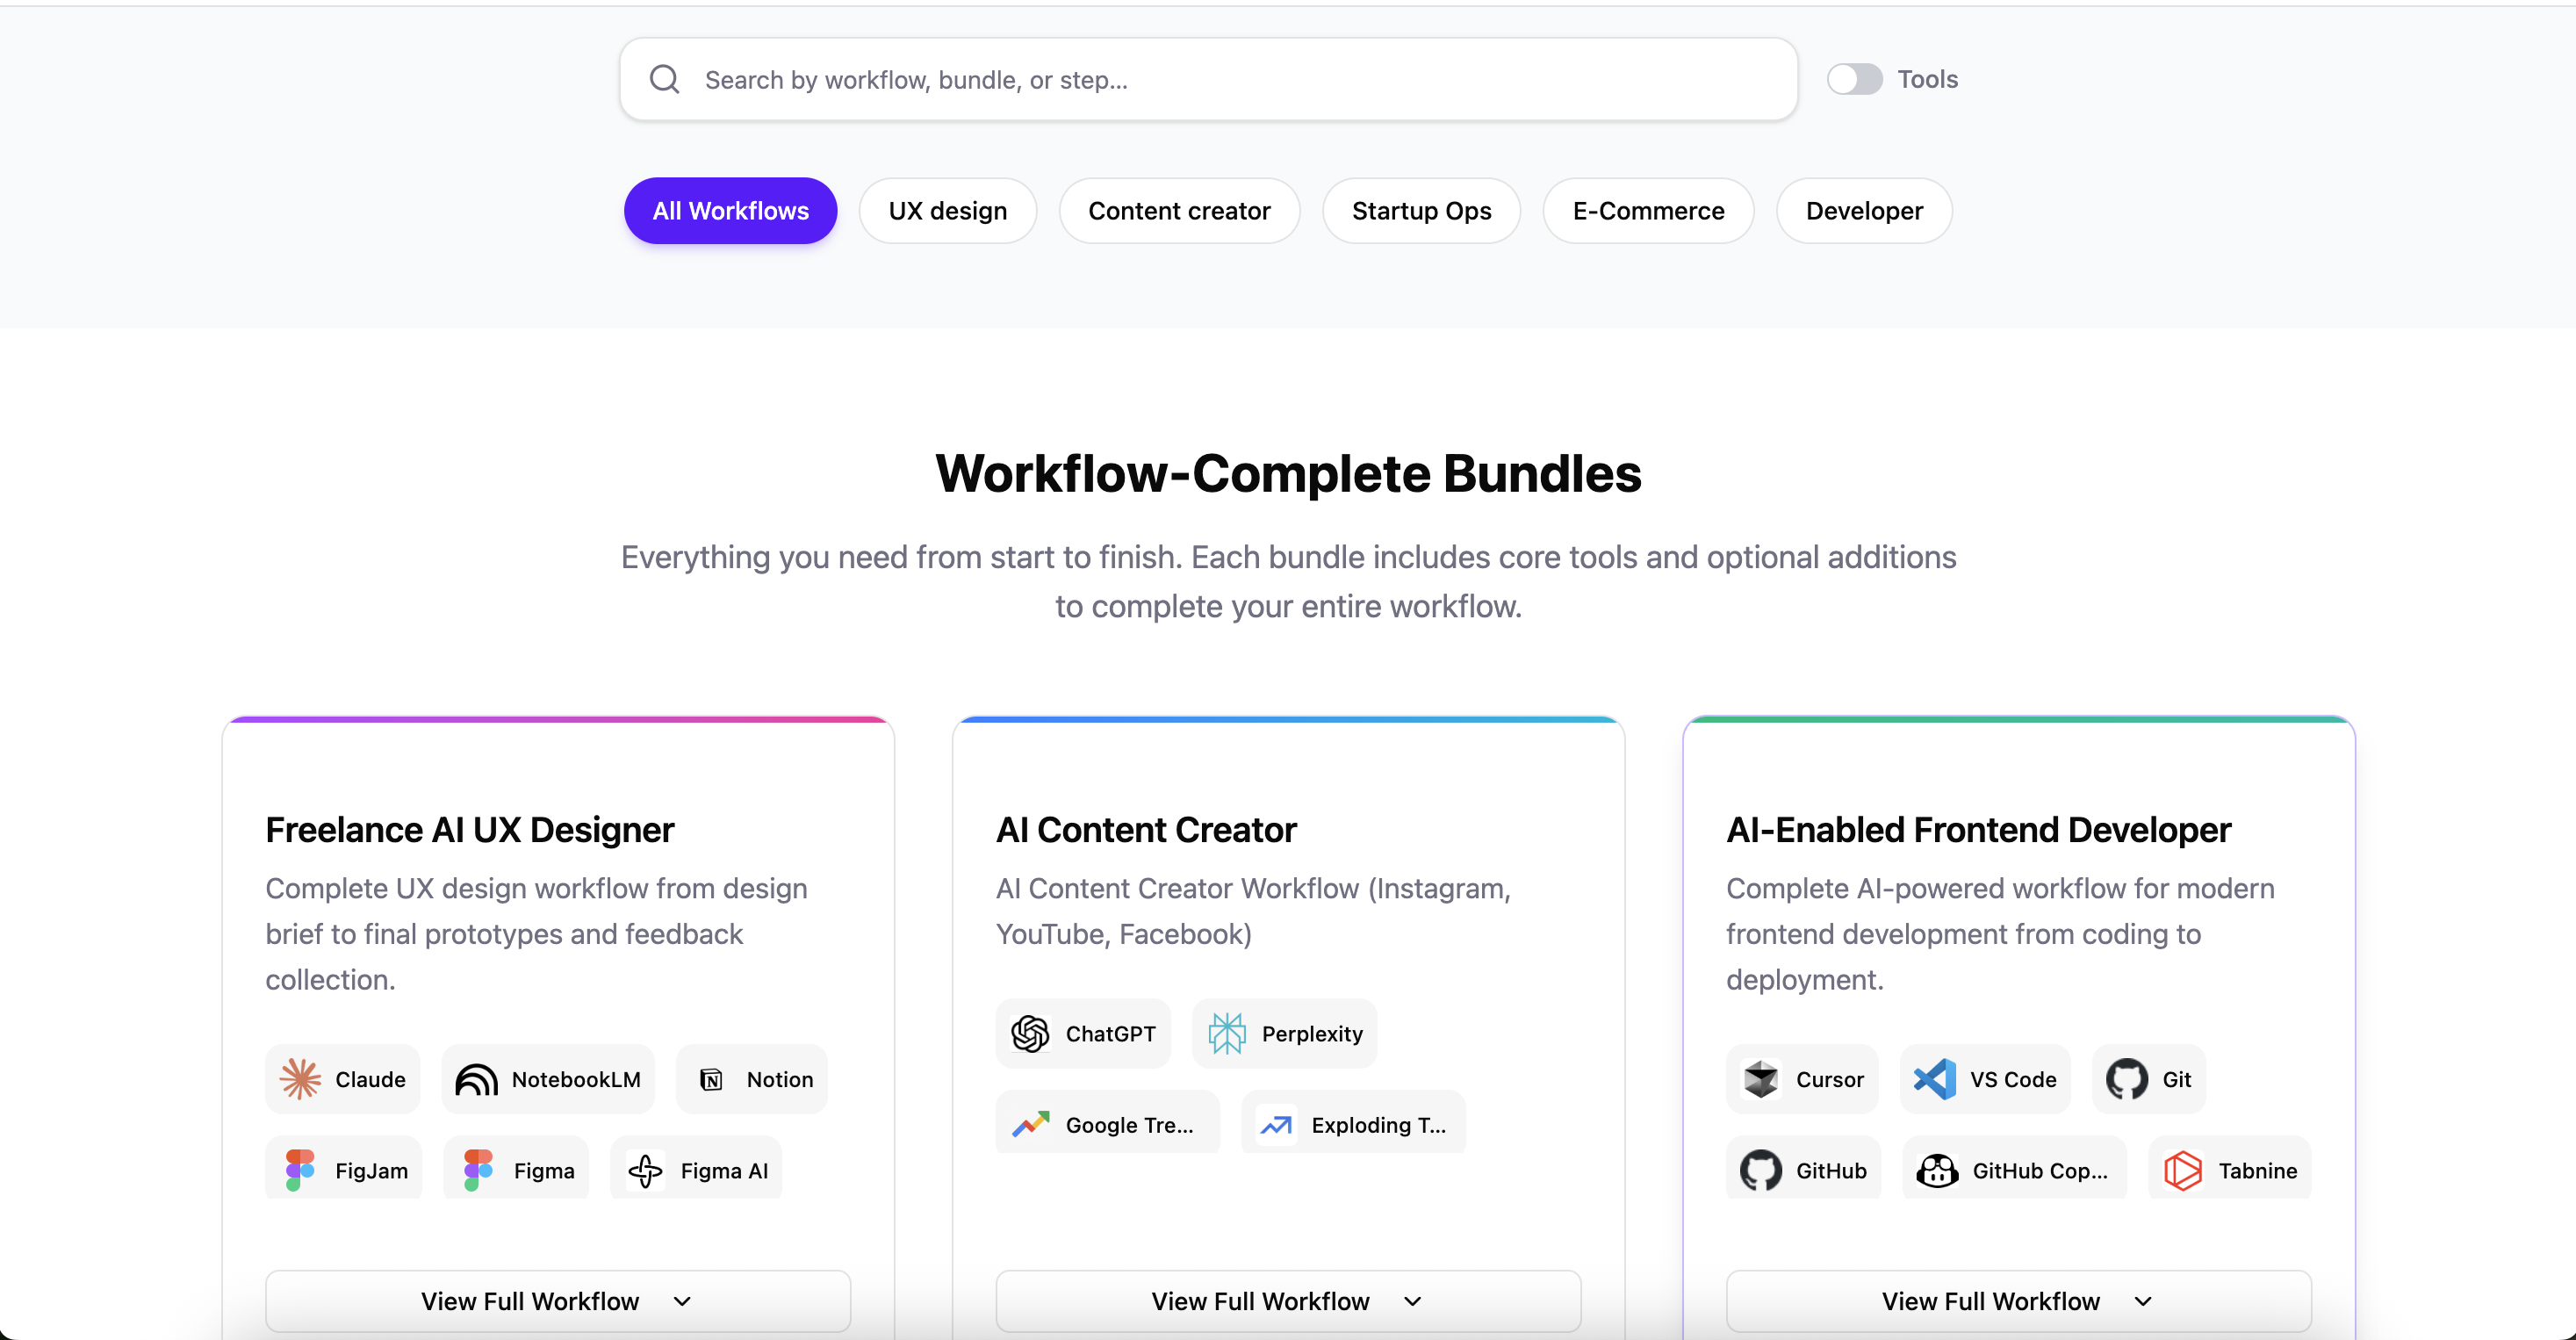Image resolution: width=2576 pixels, height=1340 pixels.
Task: Click the ChatGPT logo icon
Action: [1030, 1033]
